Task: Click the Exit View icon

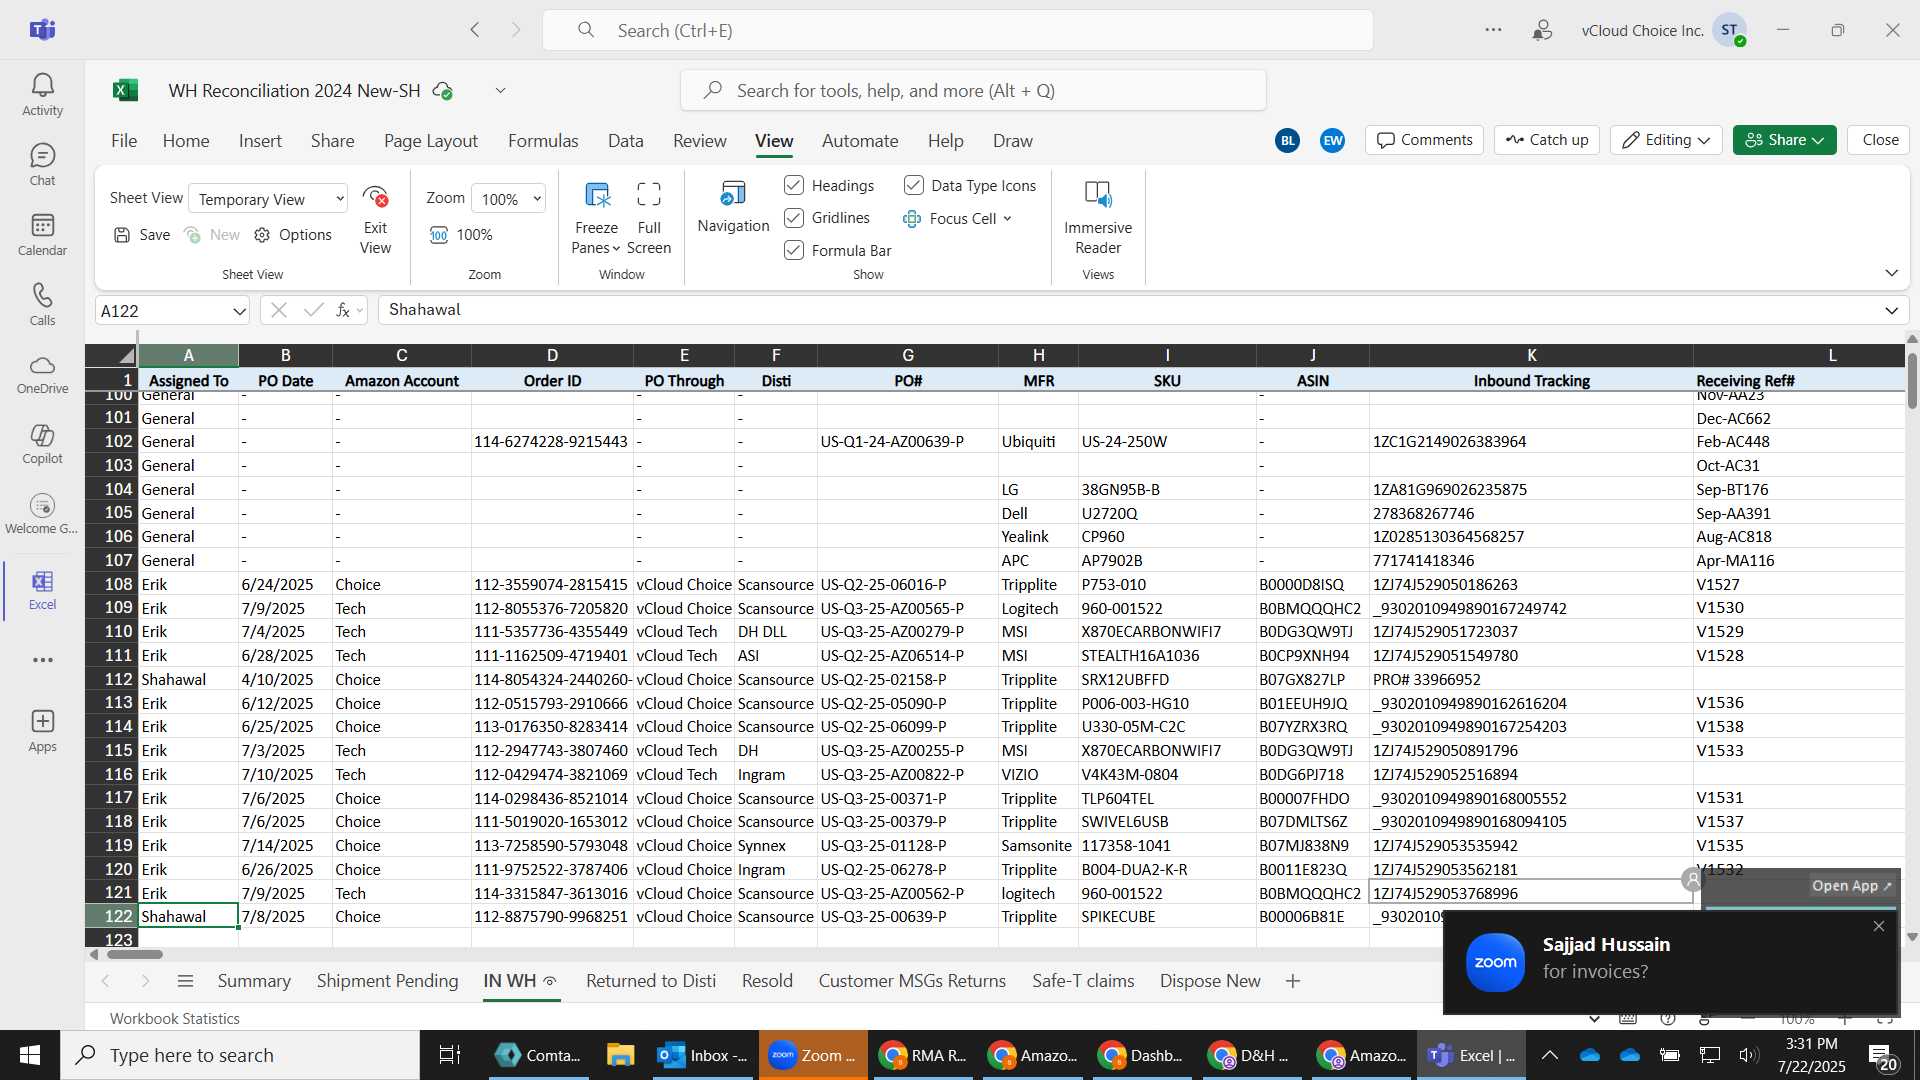Action: click(x=375, y=196)
